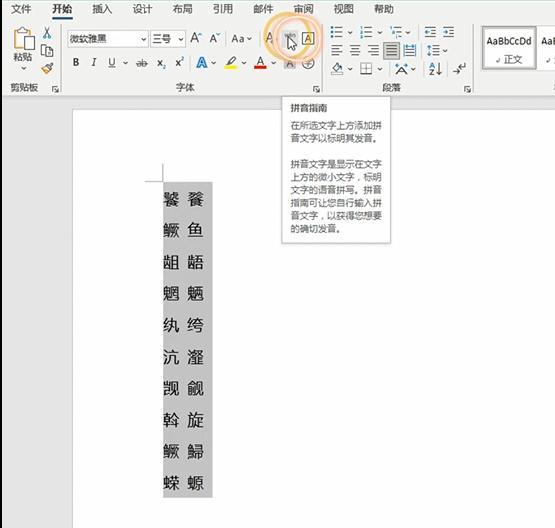Open the Line Spacing dropdown arrow
The height and width of the screenshot is (528, 555).
pyautogui.click(x=445, y=51)
